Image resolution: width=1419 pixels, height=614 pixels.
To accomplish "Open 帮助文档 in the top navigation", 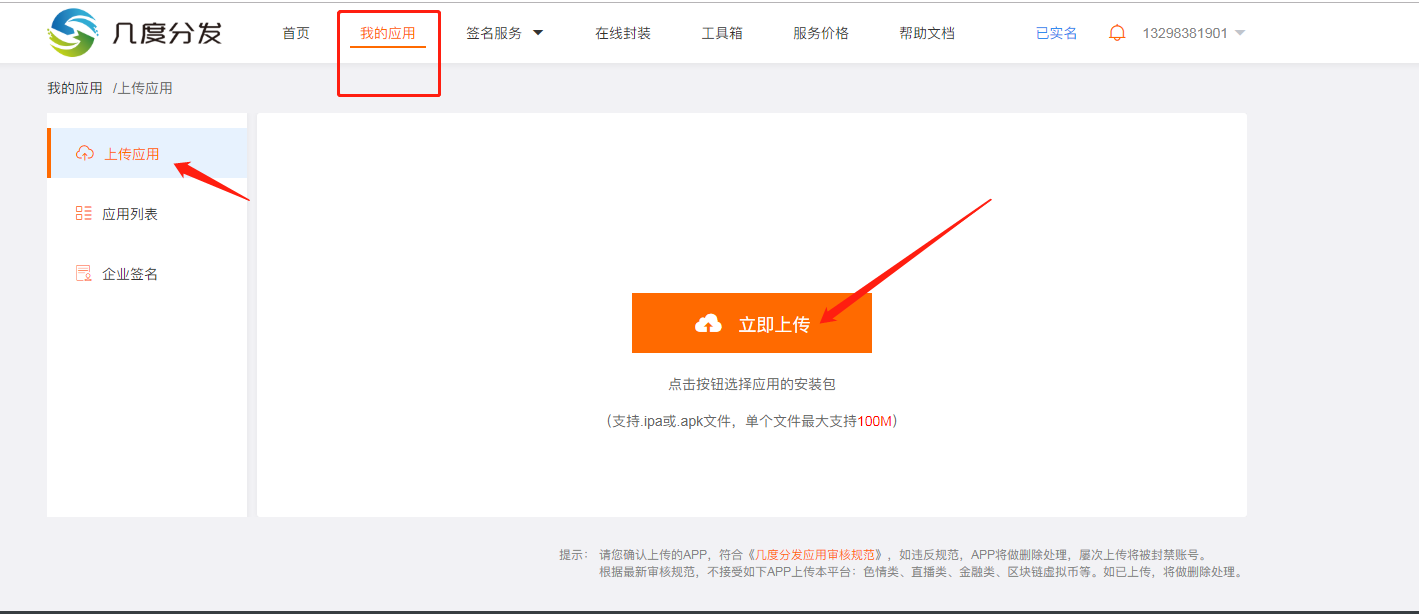I will 927,33.
